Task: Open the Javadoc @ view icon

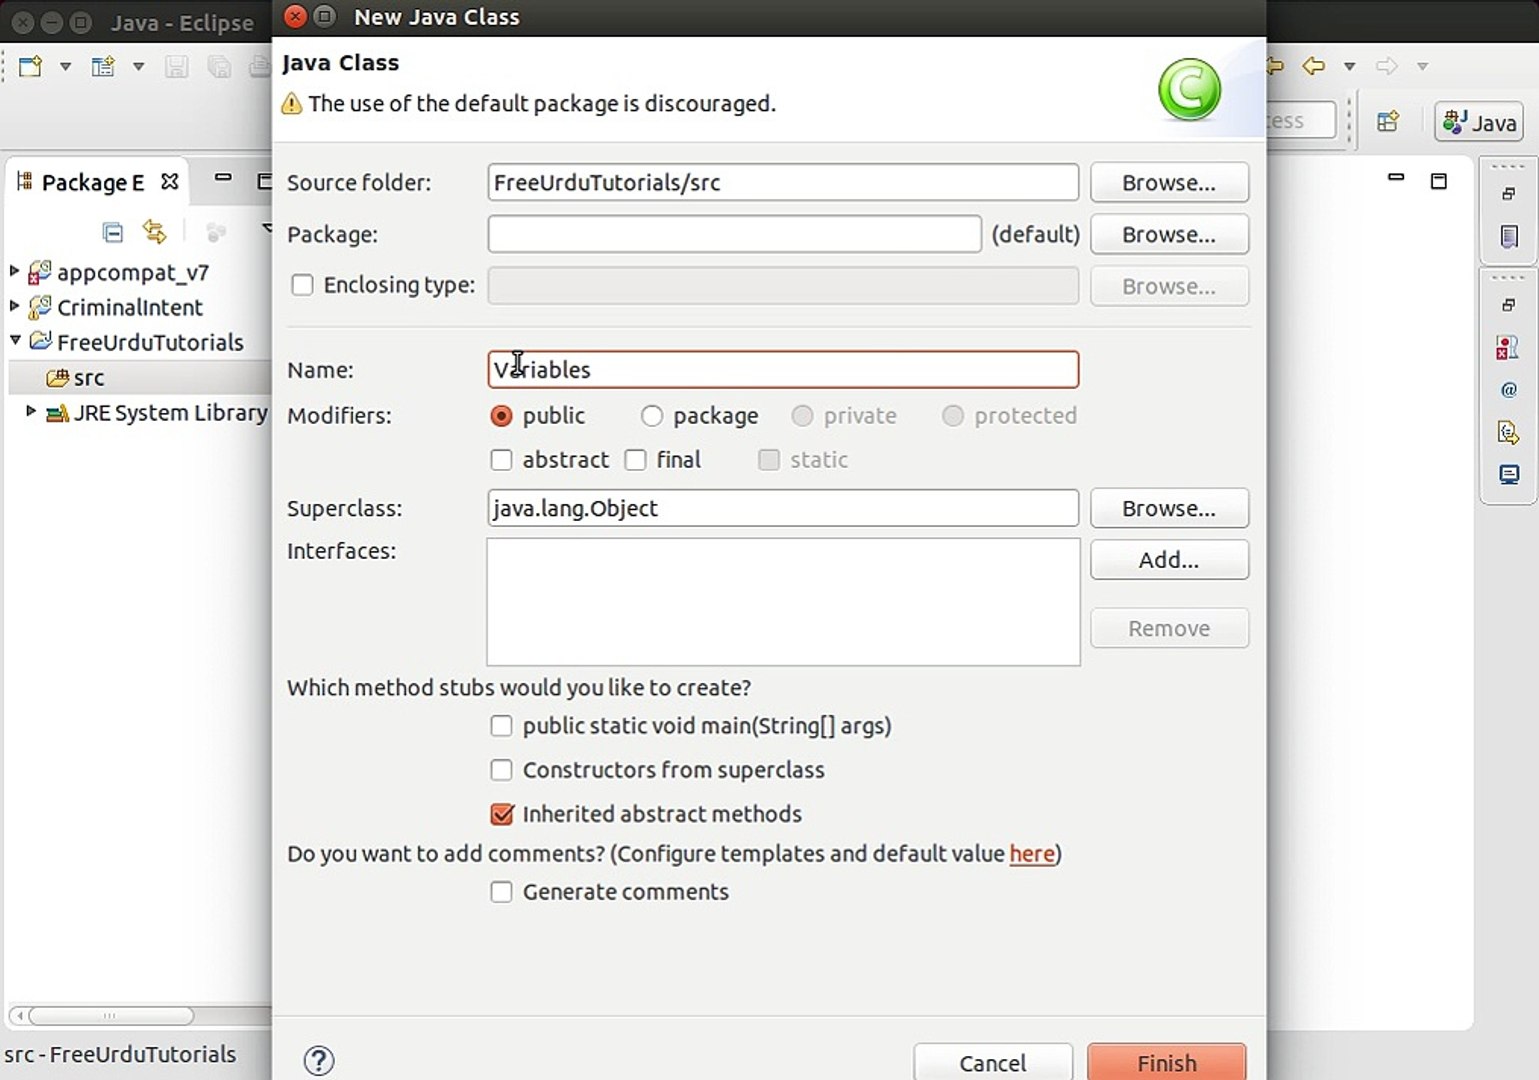Action: [1509, 390]
